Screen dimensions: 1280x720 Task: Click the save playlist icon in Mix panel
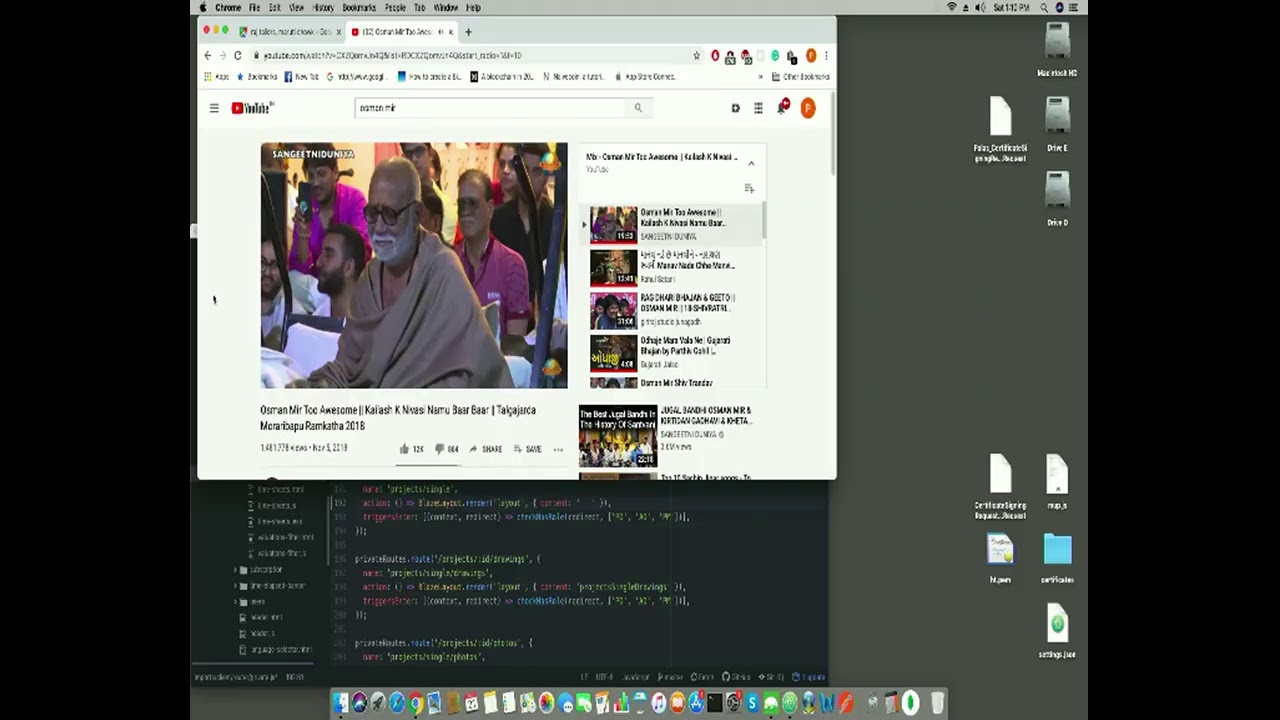click(749, 188)
